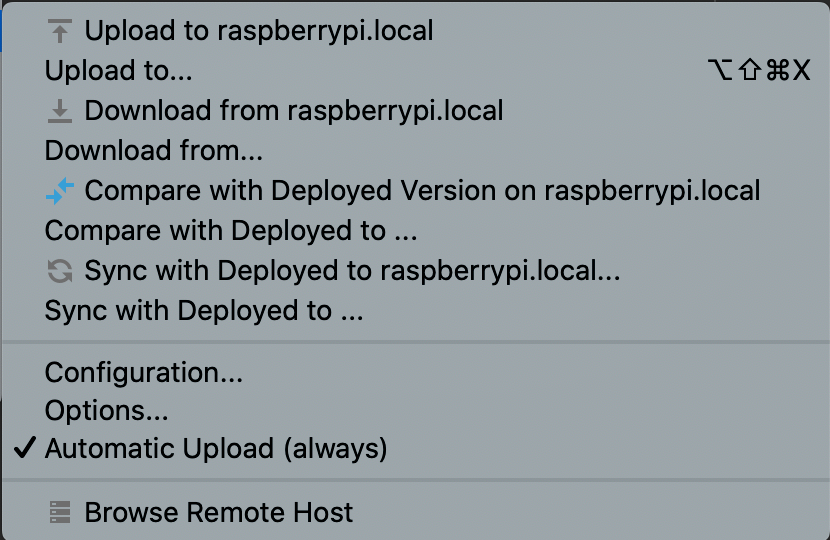Click the download arrow icon beside raspberrypi.local
Screen dimensions: 830x540
click(x=60, y=111)
